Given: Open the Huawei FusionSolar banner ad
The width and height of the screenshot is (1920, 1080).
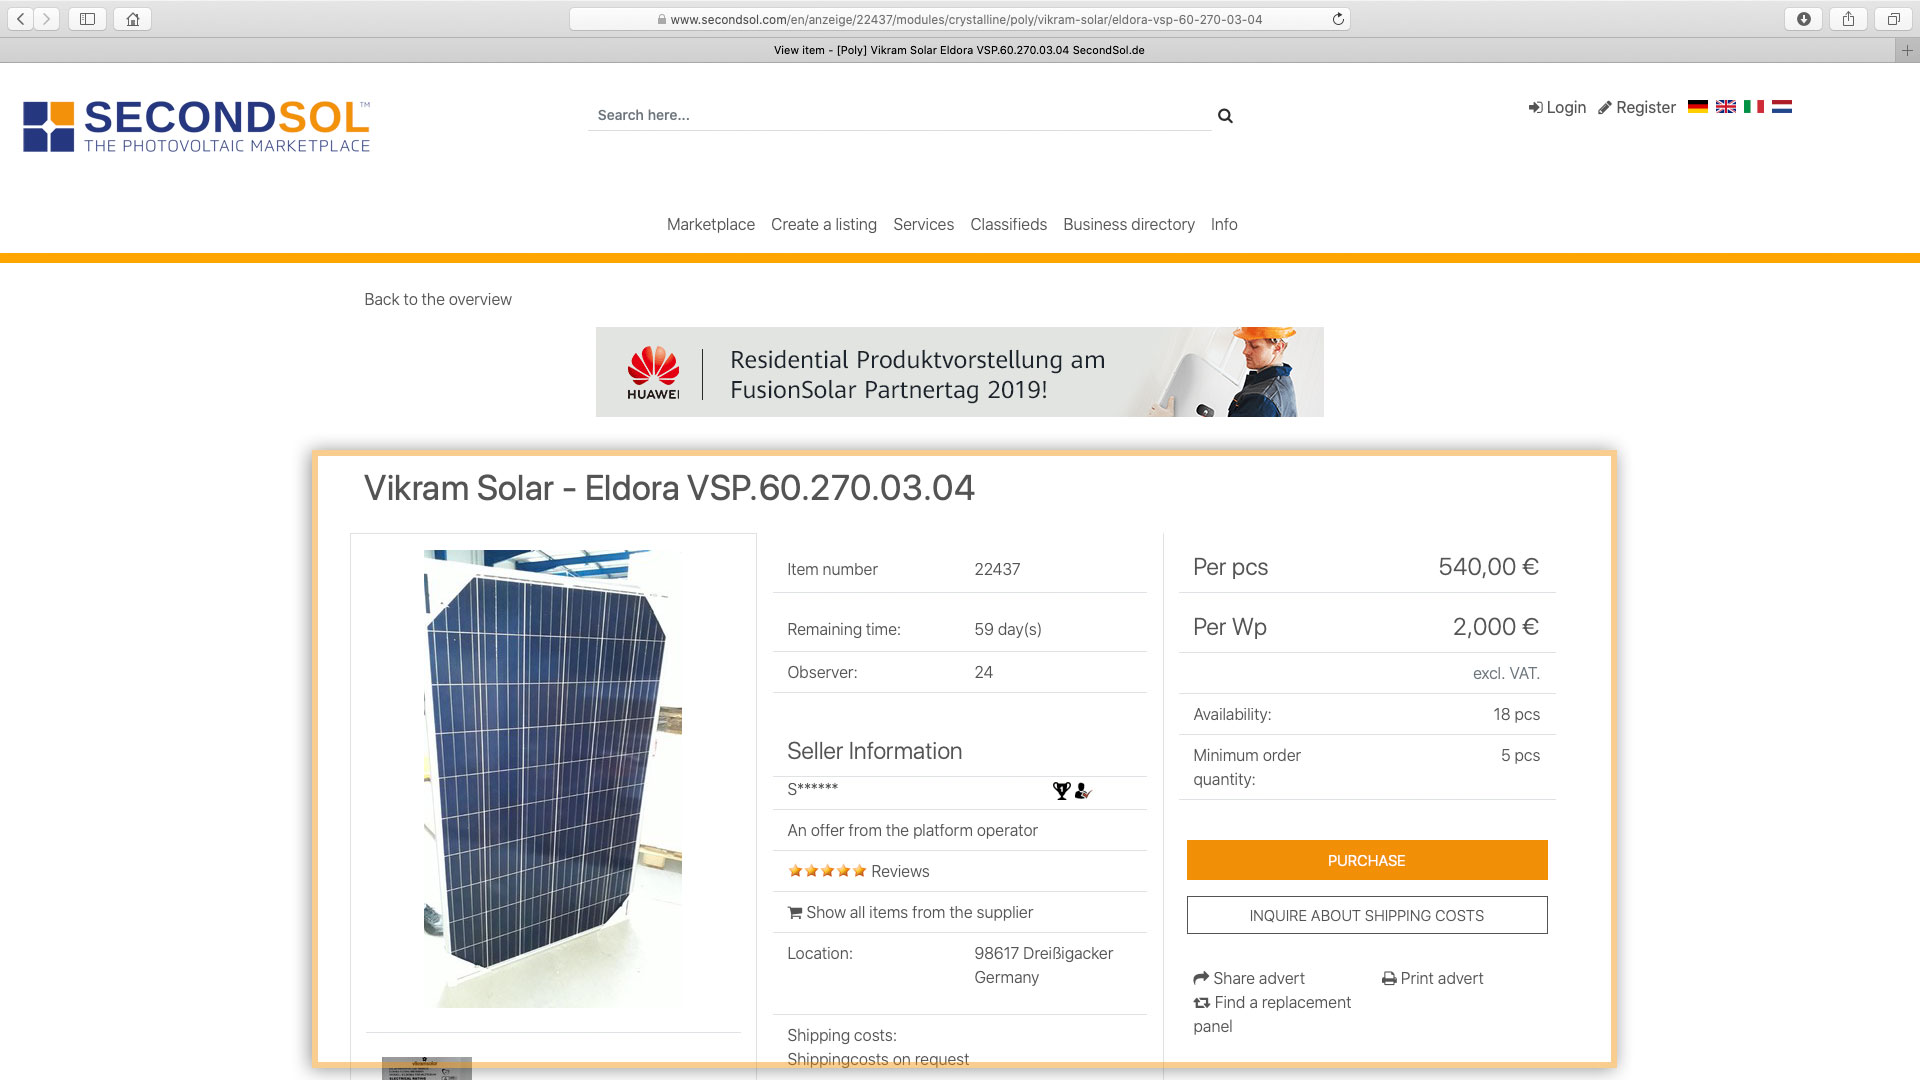Looking at the screenshot, I should coord(959,372).
